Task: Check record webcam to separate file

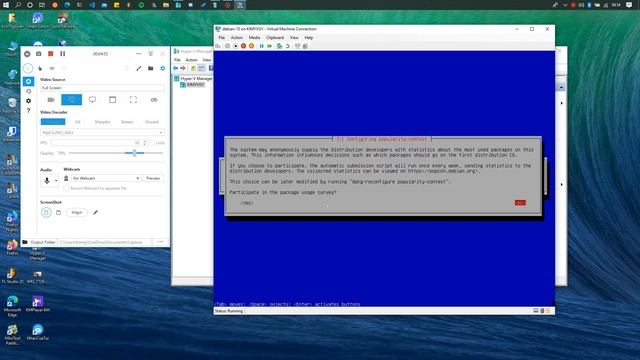Action: tap(66, 188)
